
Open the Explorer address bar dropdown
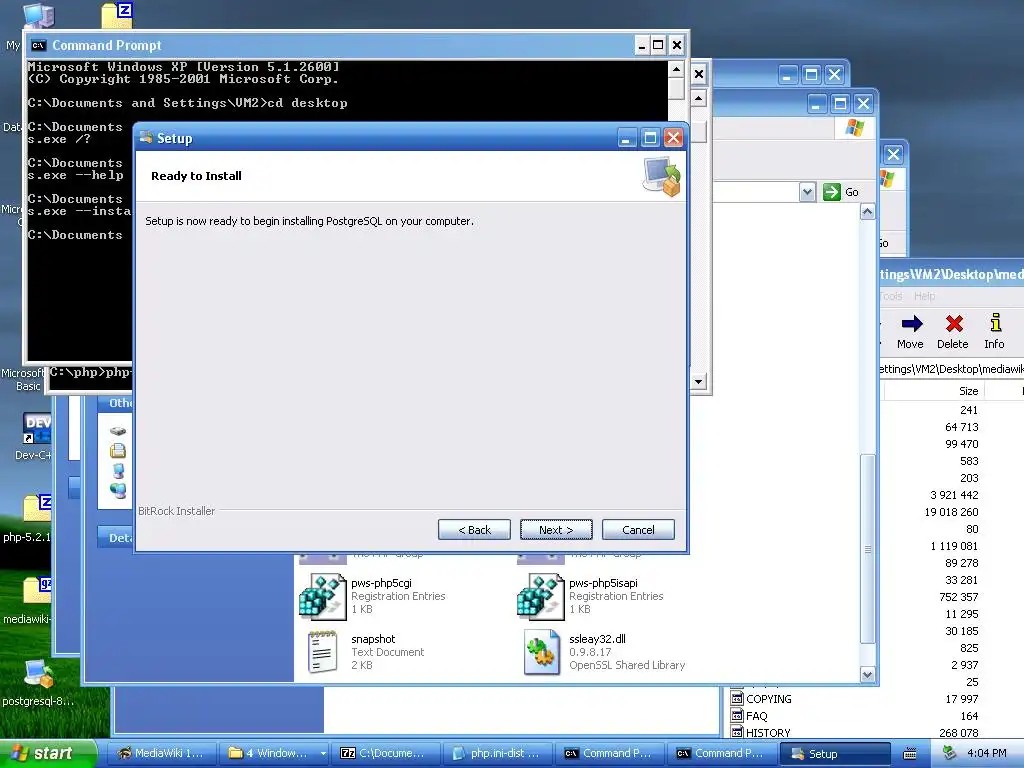807,192
